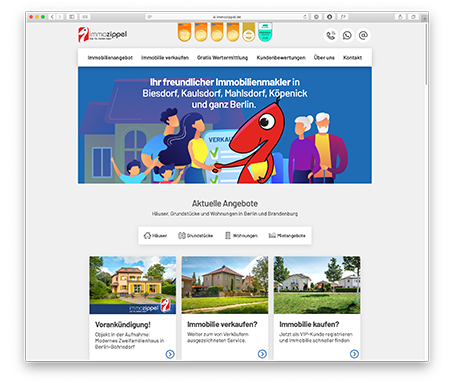Click the Safari share button
The height and width of the screenshot is (383, 455).
tap(400, 17)
